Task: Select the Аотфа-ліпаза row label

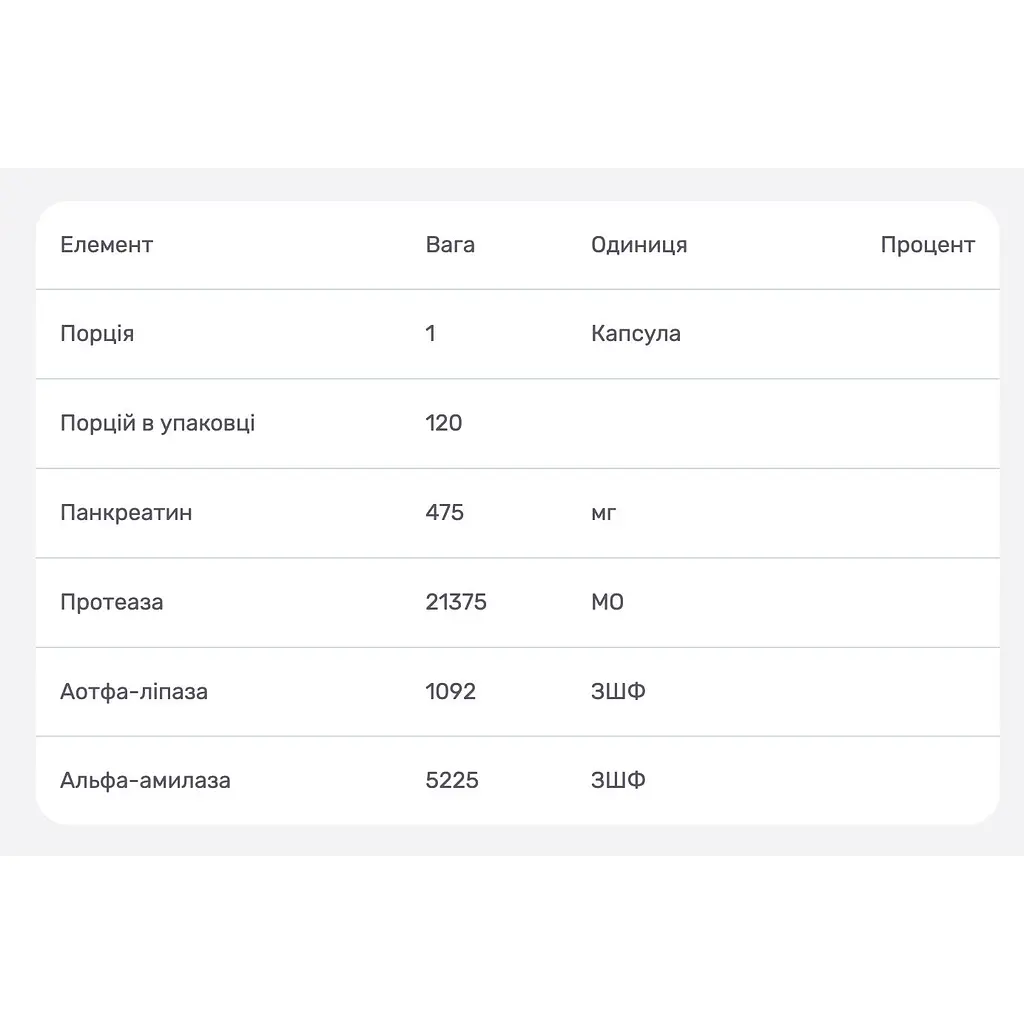Action: coord(134,692)
